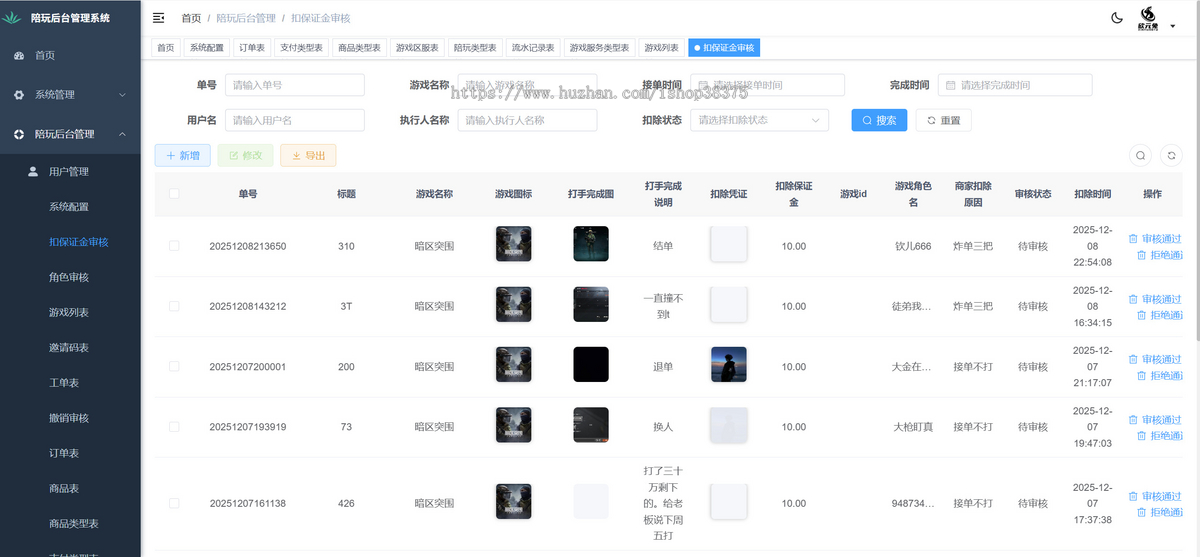Open 扣除状态 dropdown
The width and height of the screenshot is (1200, 557).
759,120
